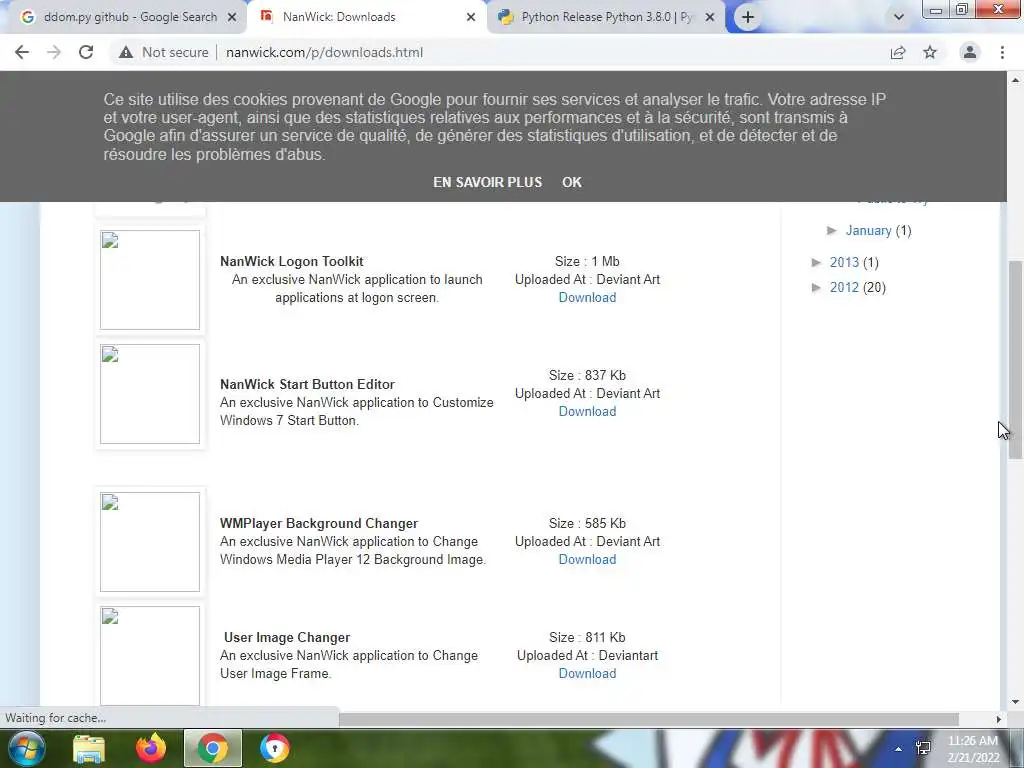Click the forward navigation arrow
This screenshot has width=1024, height=768.
[54, 52]
